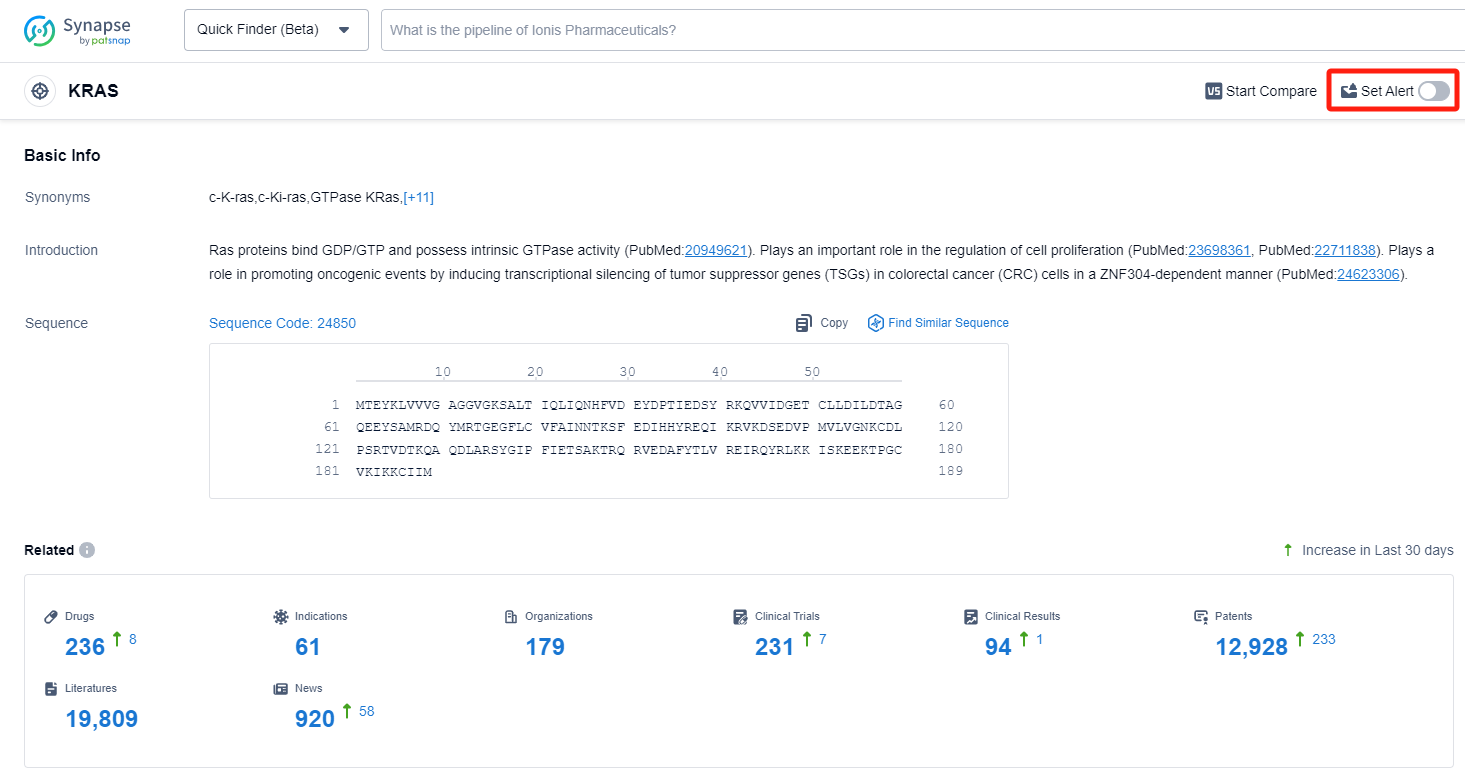This screenshot has height=777, width=1465.
Task: Click the KRAS target icon
Action: 40,91
